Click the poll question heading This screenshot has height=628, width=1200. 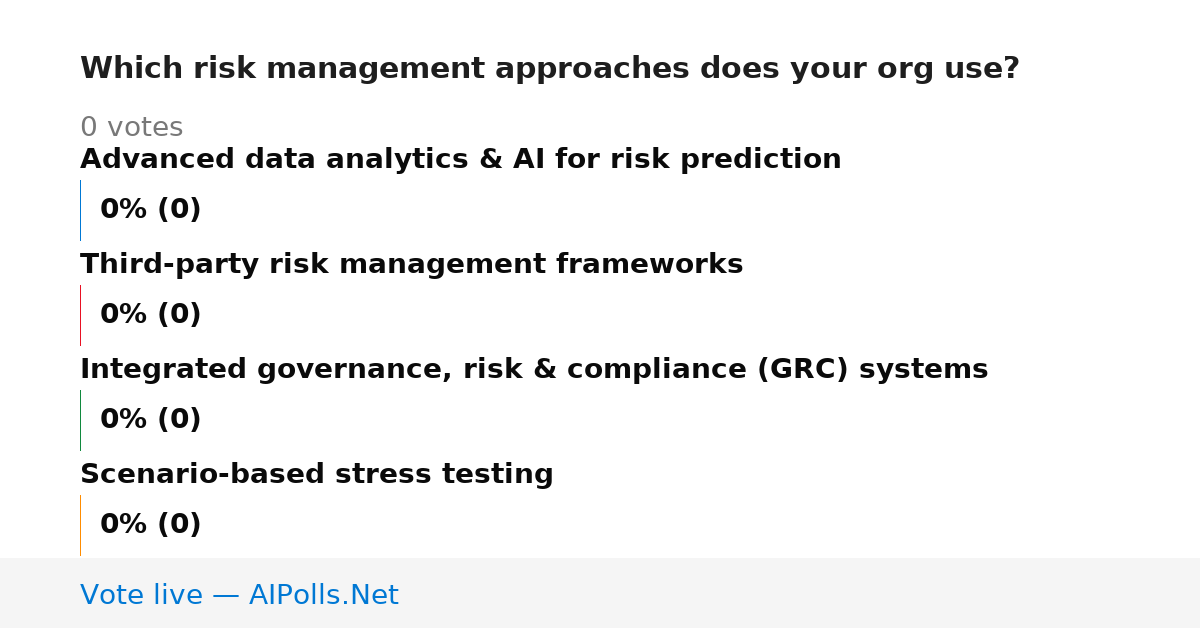click(550, 69)
